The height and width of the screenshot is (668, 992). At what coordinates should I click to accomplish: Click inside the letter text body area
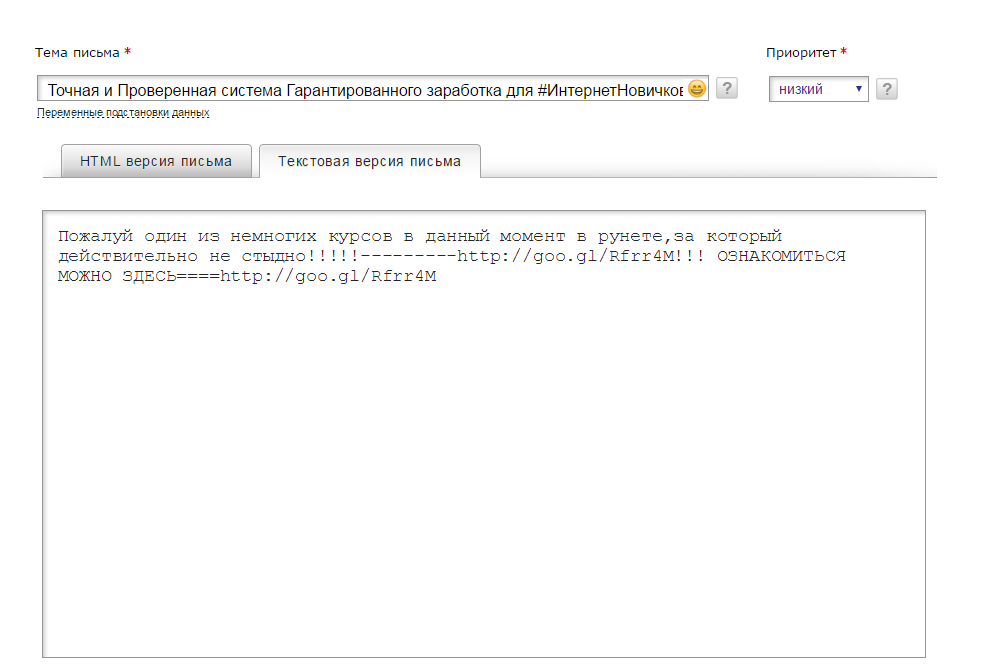click(484, 434)
